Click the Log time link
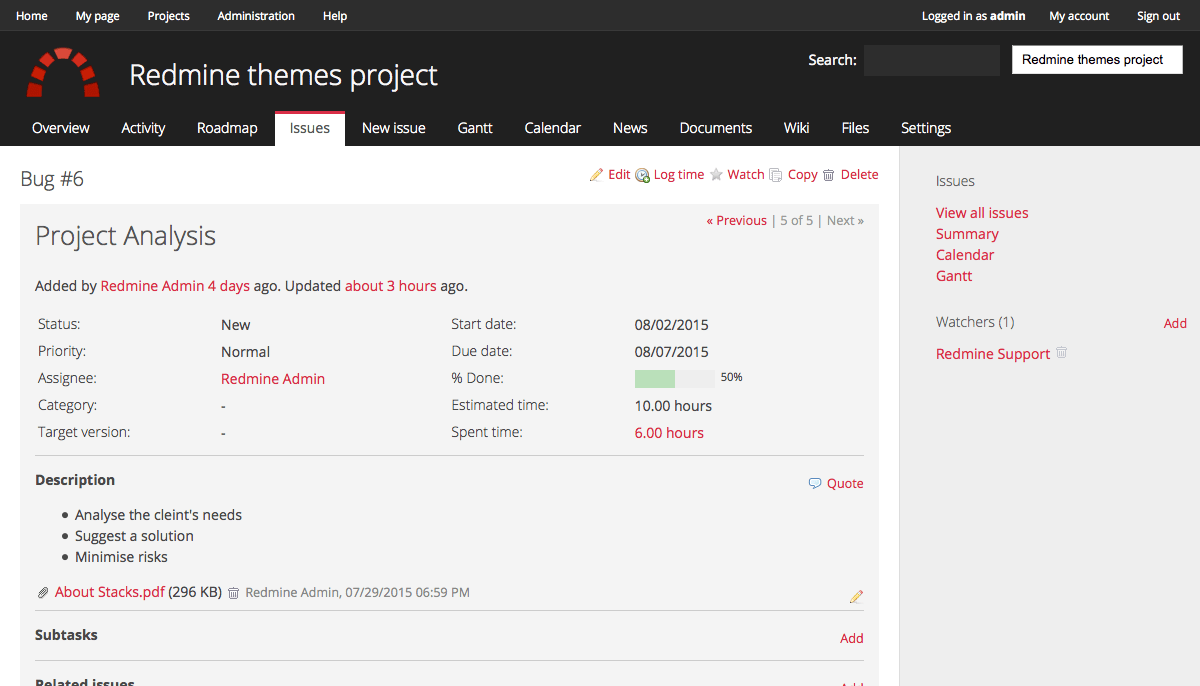 [x=679, y=175]
